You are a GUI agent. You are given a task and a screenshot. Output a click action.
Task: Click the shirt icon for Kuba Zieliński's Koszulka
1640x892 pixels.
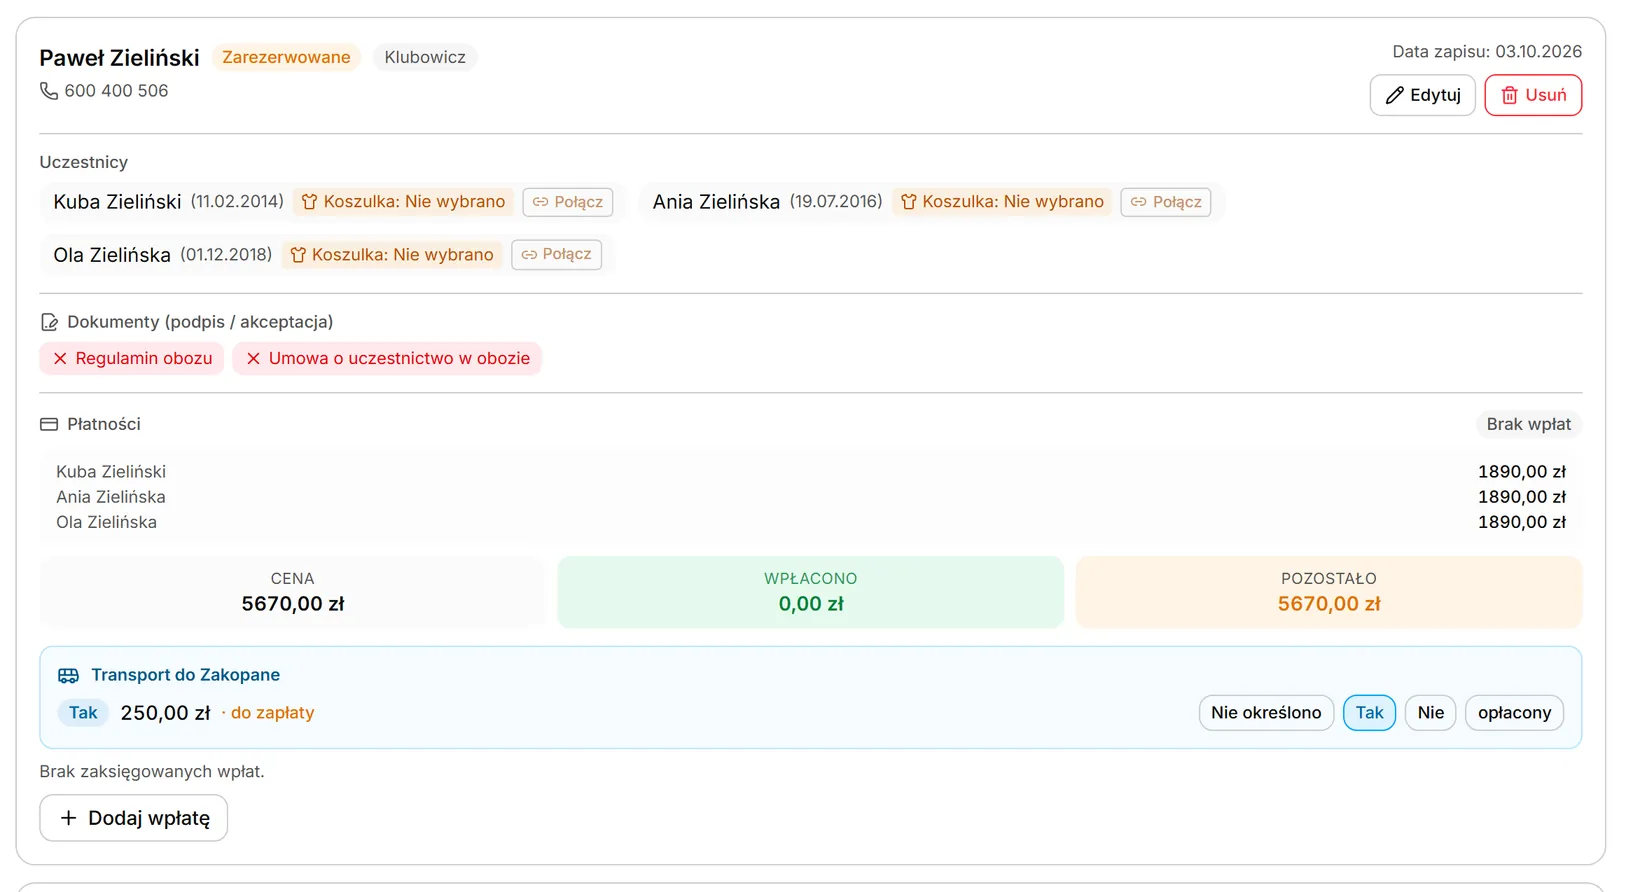point(309,202)
